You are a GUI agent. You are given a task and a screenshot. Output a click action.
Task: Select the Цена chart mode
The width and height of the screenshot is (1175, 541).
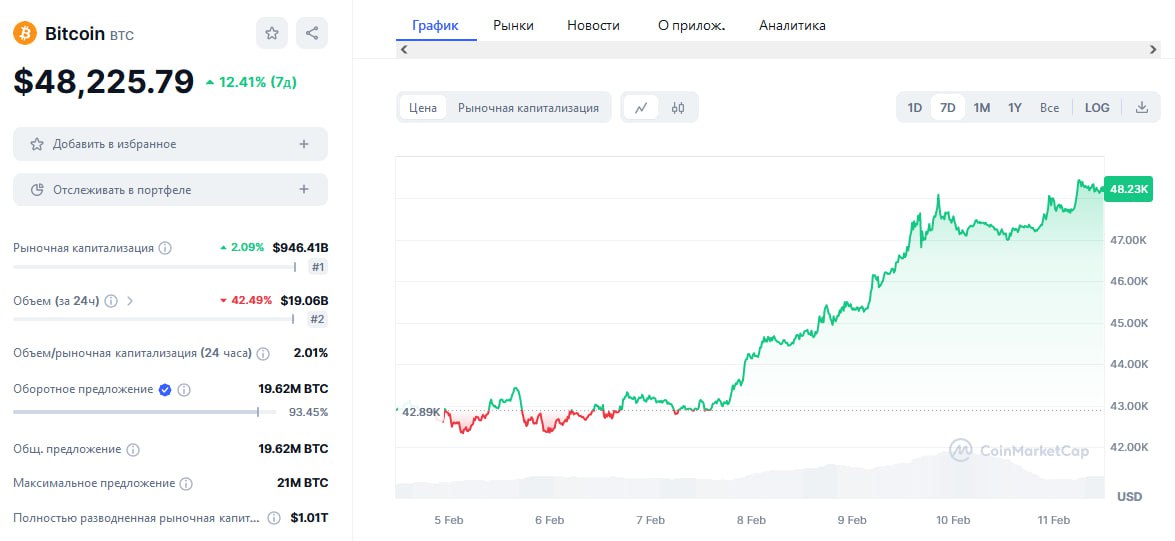(x=423, y=108)
